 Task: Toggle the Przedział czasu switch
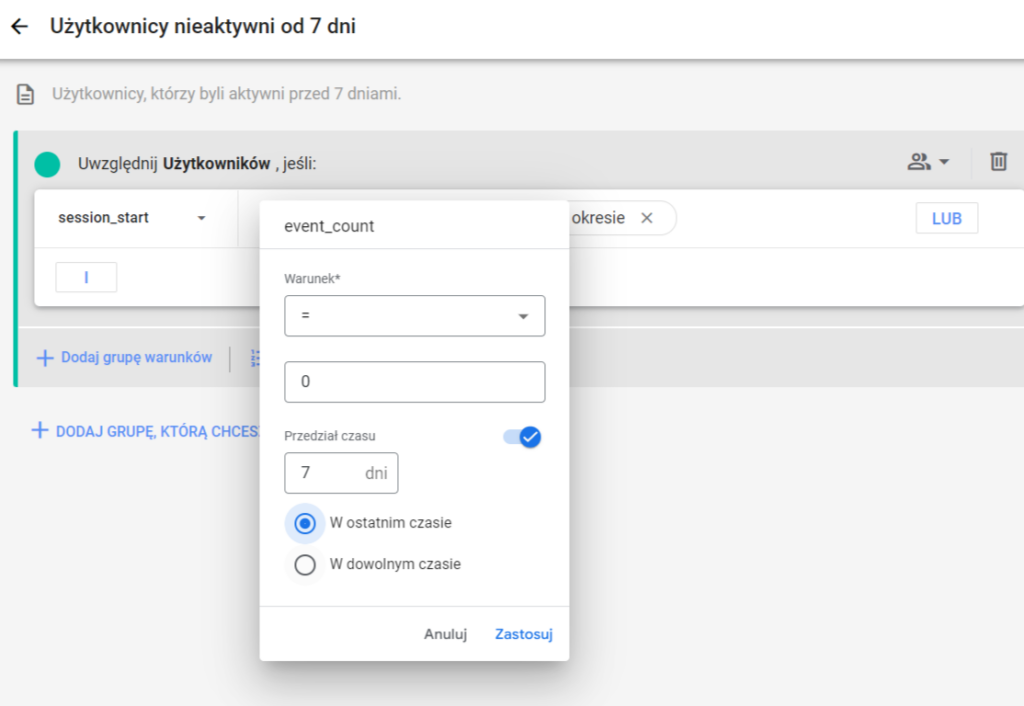tap(522, 437)
